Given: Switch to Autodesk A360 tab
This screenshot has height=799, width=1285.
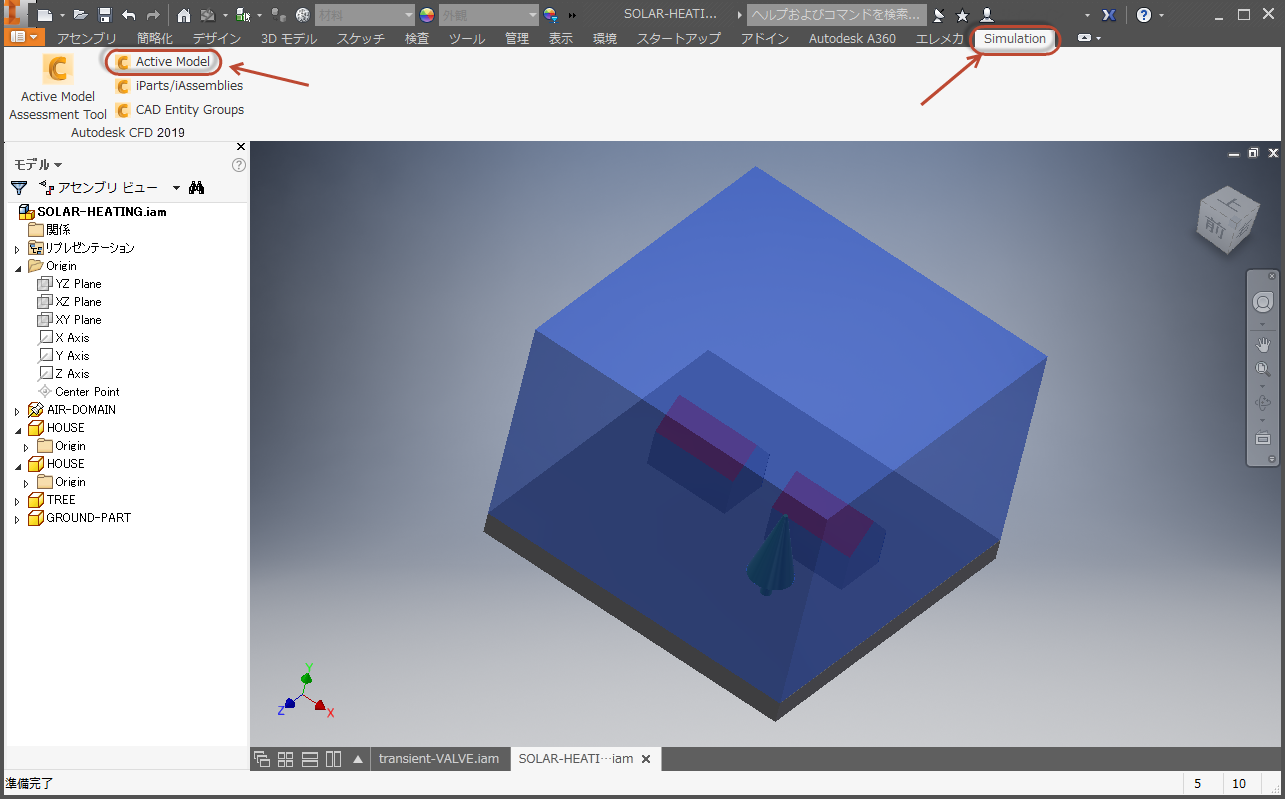Looking at the screenshot, I should [x=852, y=39].
